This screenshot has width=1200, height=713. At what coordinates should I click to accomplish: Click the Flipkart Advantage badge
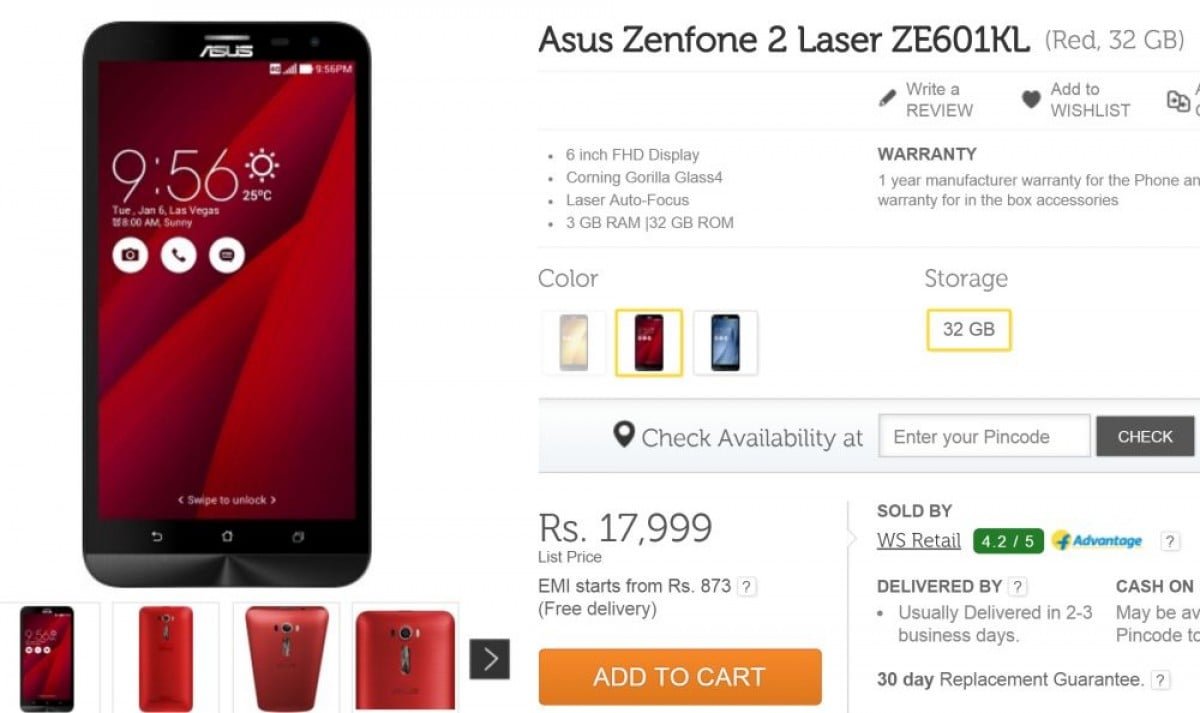pos(1097,541)
